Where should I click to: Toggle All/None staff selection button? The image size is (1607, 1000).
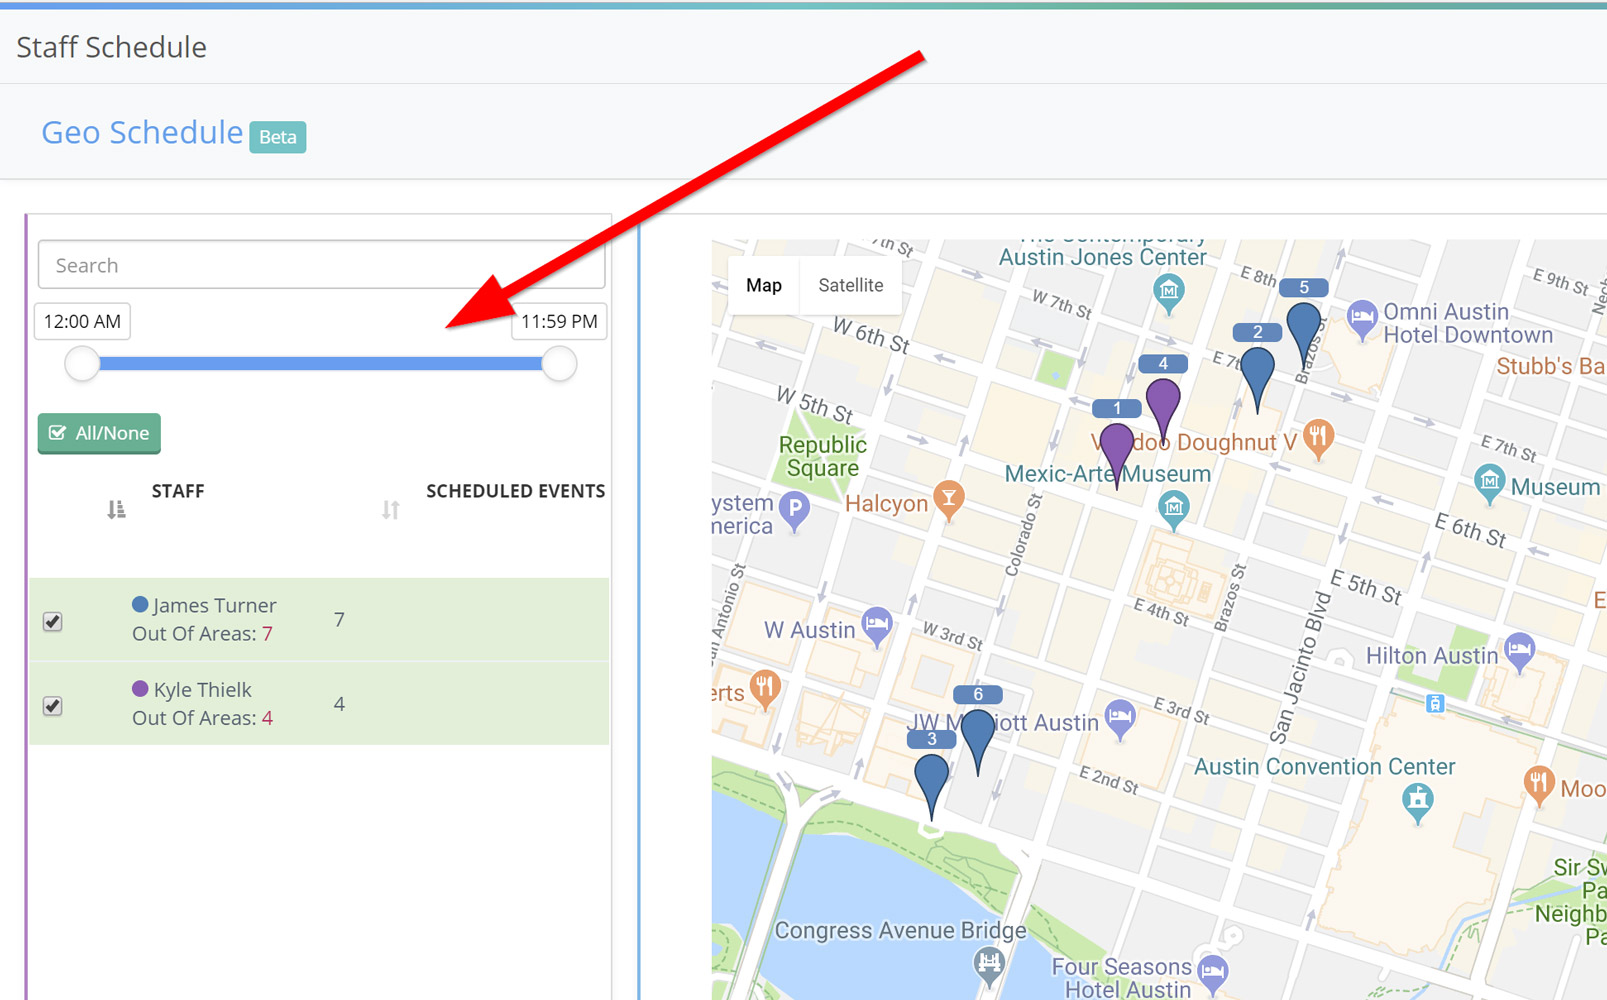[99, 433]
